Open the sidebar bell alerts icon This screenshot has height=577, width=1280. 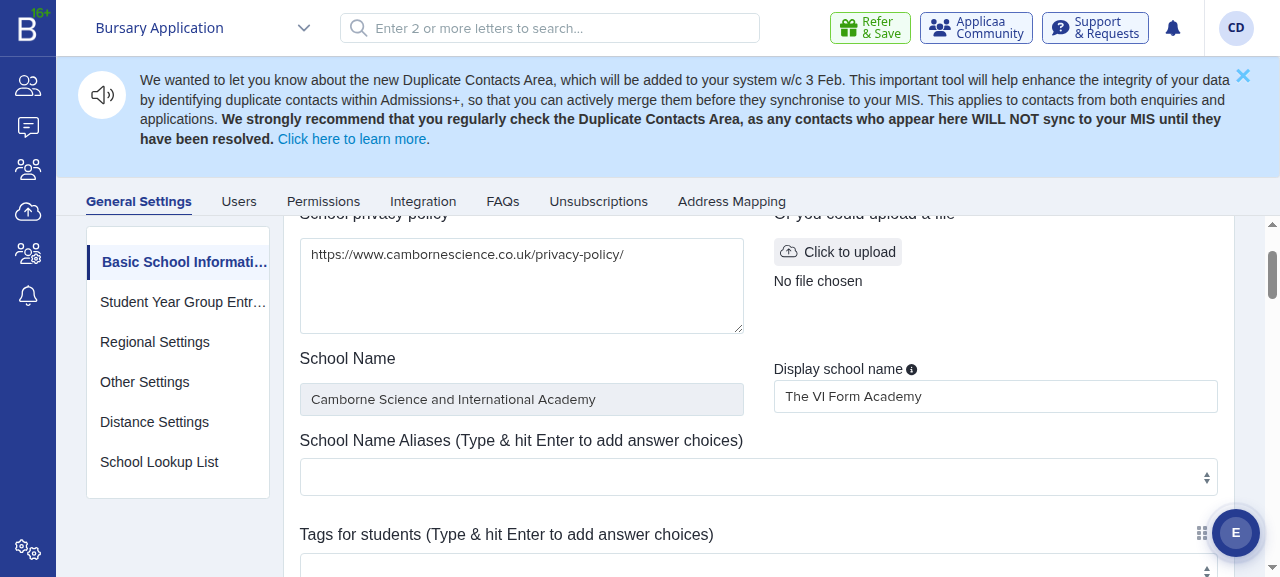coord(28,295)
